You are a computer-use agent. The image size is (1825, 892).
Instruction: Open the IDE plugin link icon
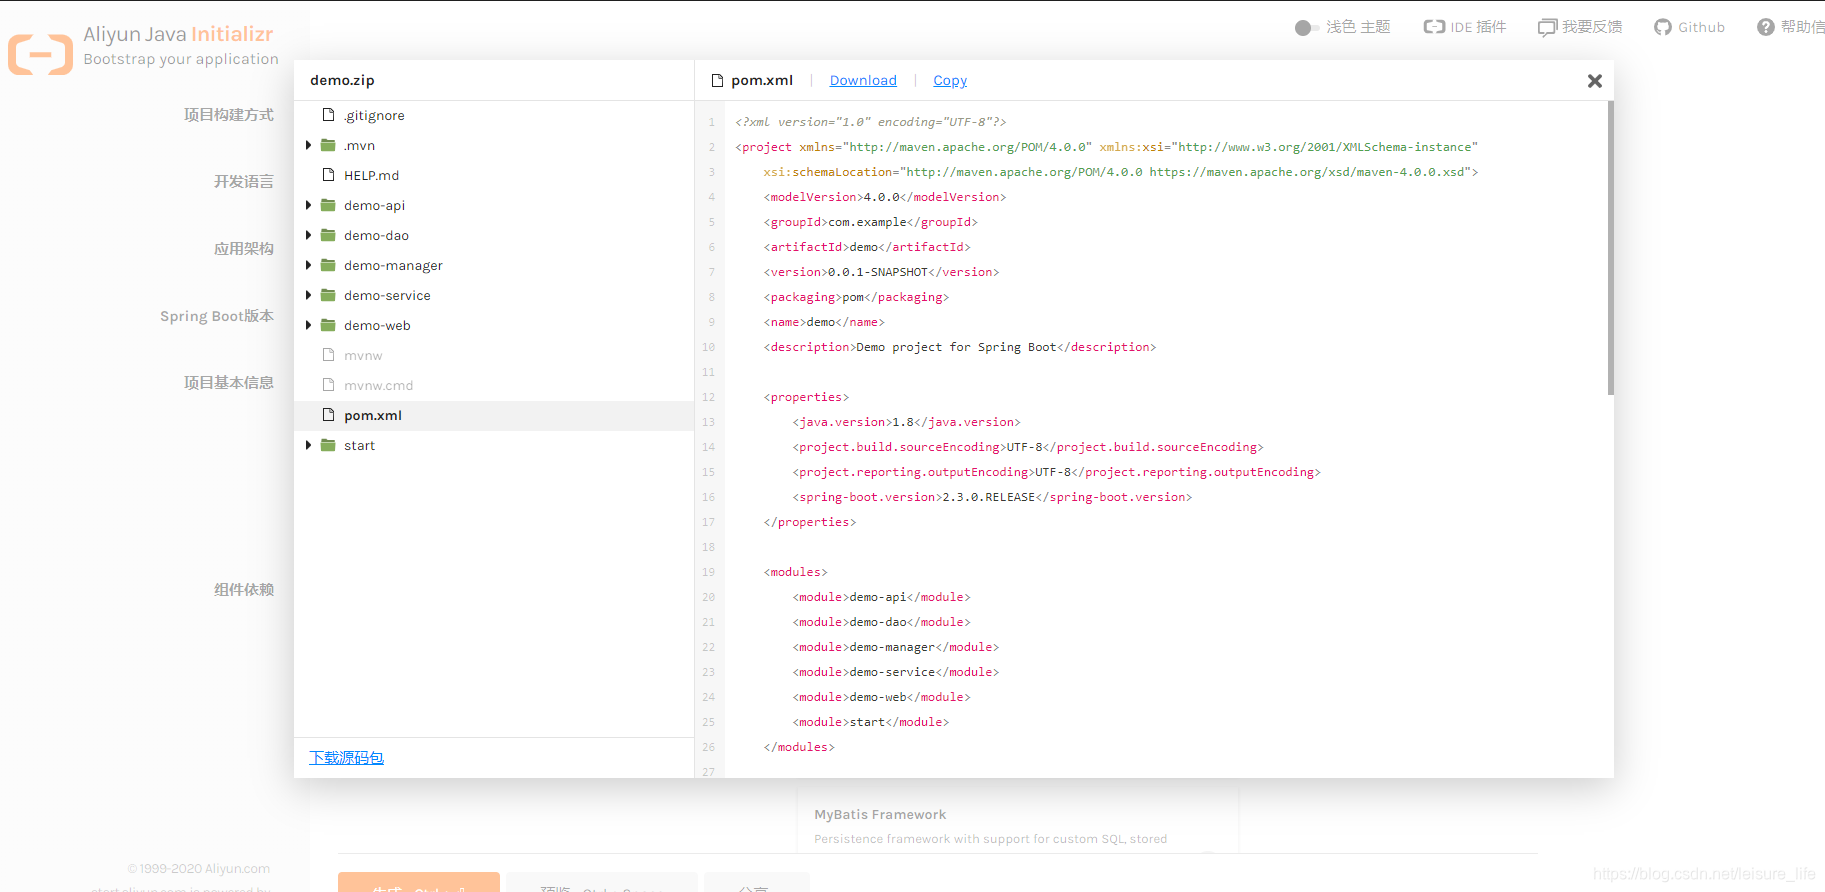(1434, 27)
